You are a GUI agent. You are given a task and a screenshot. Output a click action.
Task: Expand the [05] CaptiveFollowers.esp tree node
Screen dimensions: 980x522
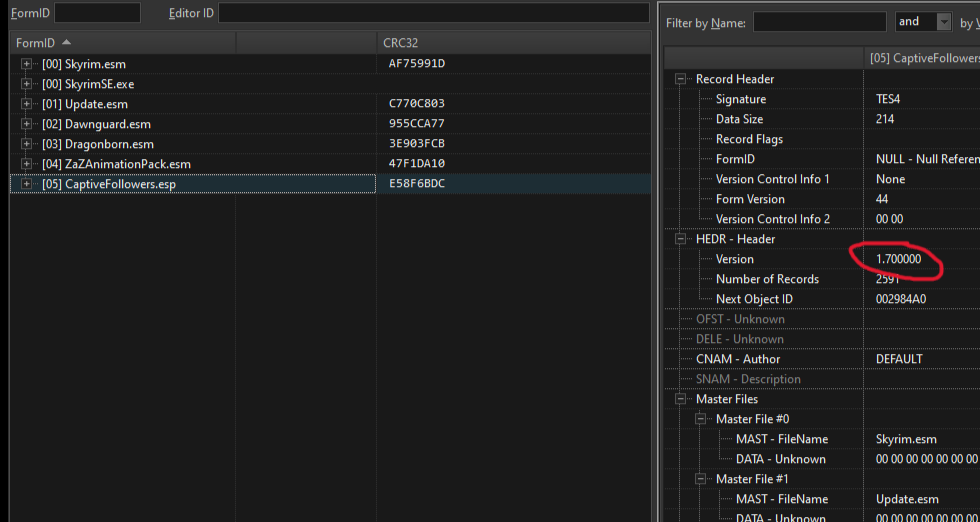click(26, 184)
